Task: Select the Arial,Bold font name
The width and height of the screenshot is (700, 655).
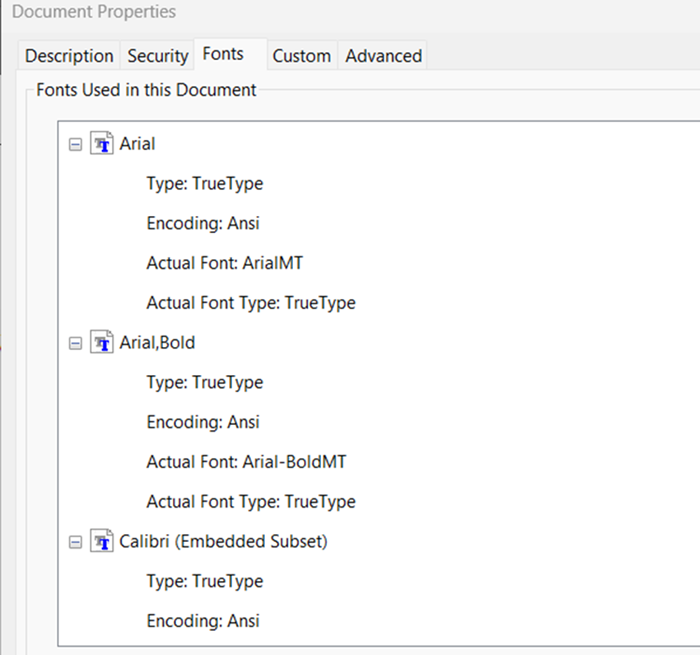Action: click(157, 343)
